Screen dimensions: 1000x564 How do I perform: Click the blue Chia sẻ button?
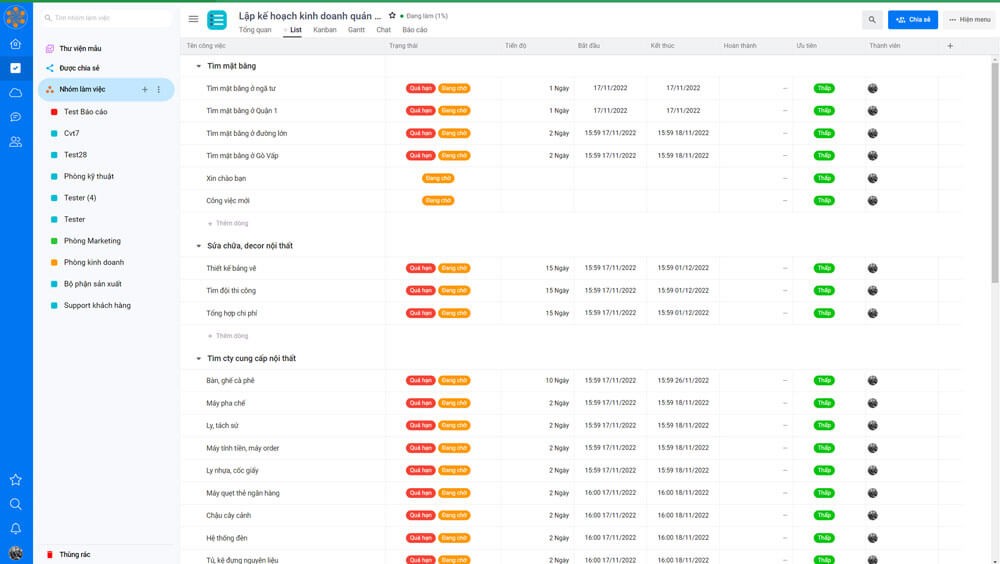point(912,19)
